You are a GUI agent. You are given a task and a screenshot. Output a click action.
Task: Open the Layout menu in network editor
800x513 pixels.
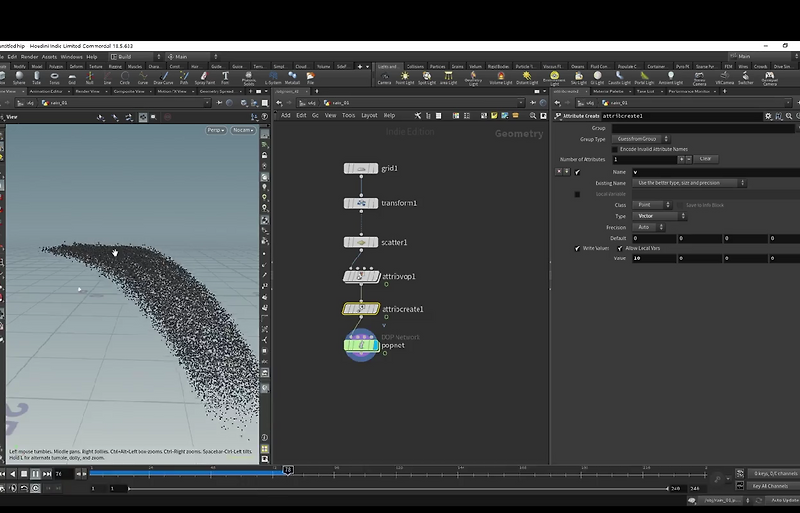(x=369, y=115)
